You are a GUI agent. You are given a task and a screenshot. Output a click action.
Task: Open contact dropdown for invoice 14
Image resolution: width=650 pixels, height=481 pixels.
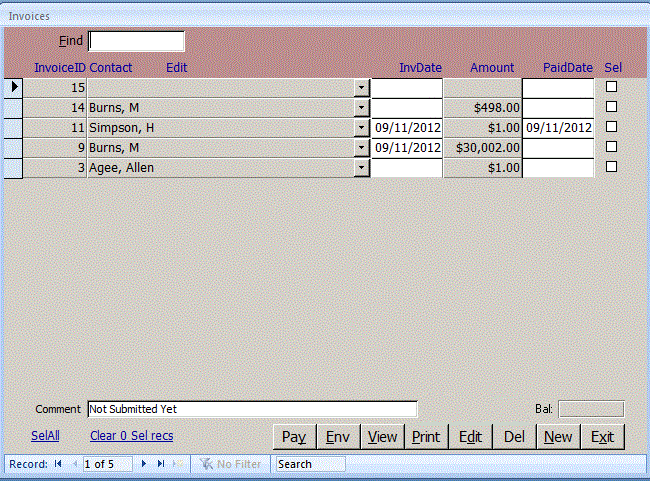pos(361,108)
